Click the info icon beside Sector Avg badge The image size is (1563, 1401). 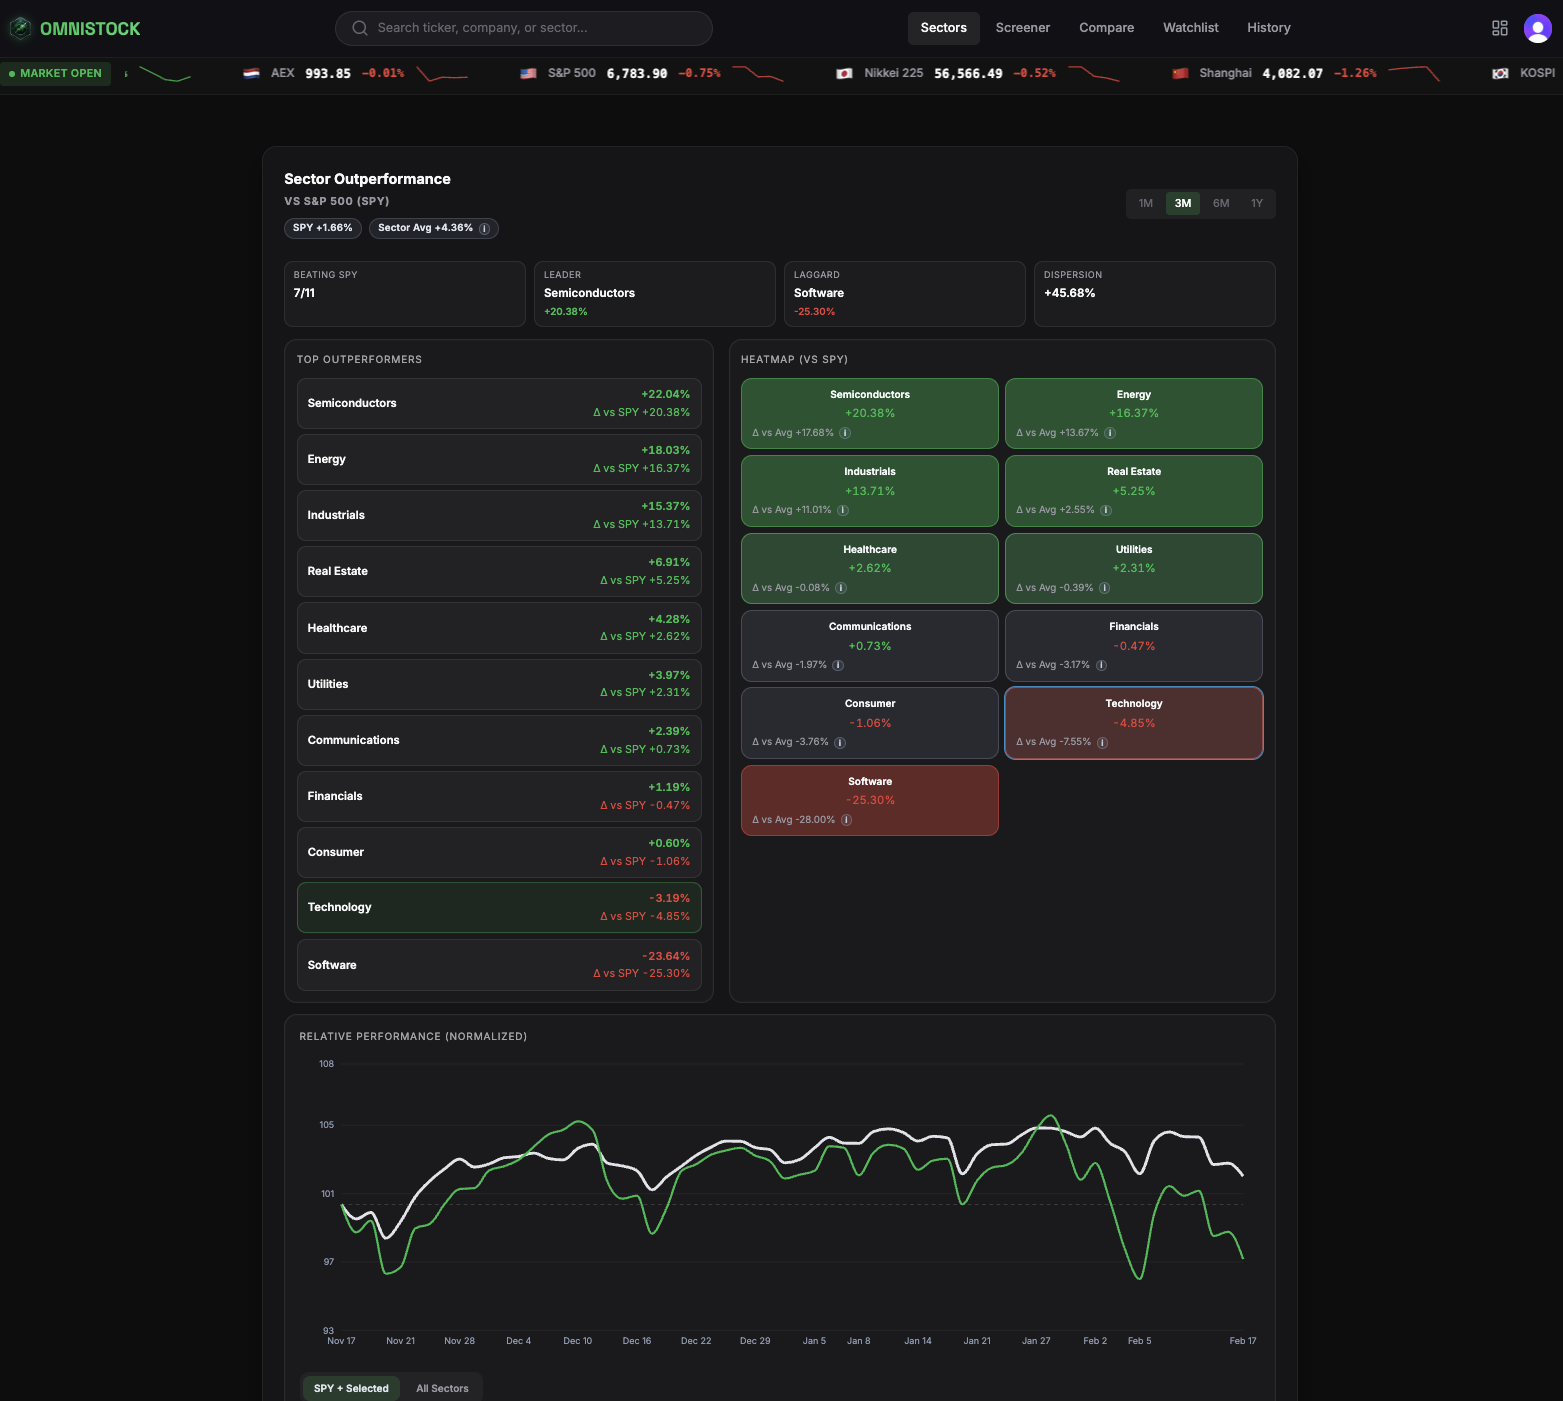tap(484, 228)
